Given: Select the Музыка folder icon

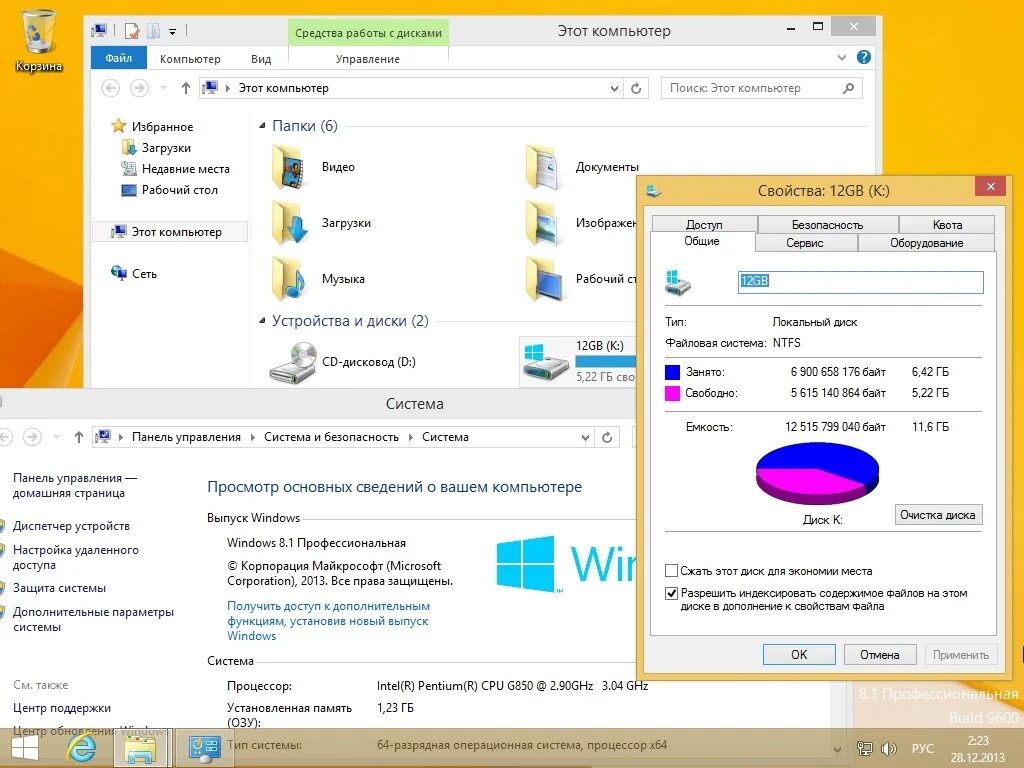Looking at the screenshot, I should point(289,279).
